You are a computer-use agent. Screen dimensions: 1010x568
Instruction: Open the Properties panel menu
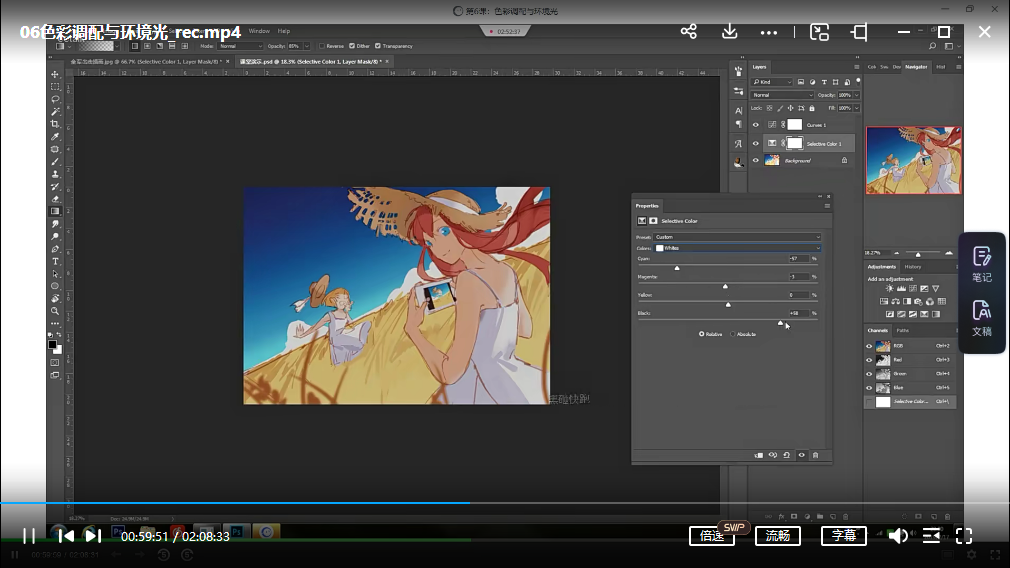tap(827, 206)
